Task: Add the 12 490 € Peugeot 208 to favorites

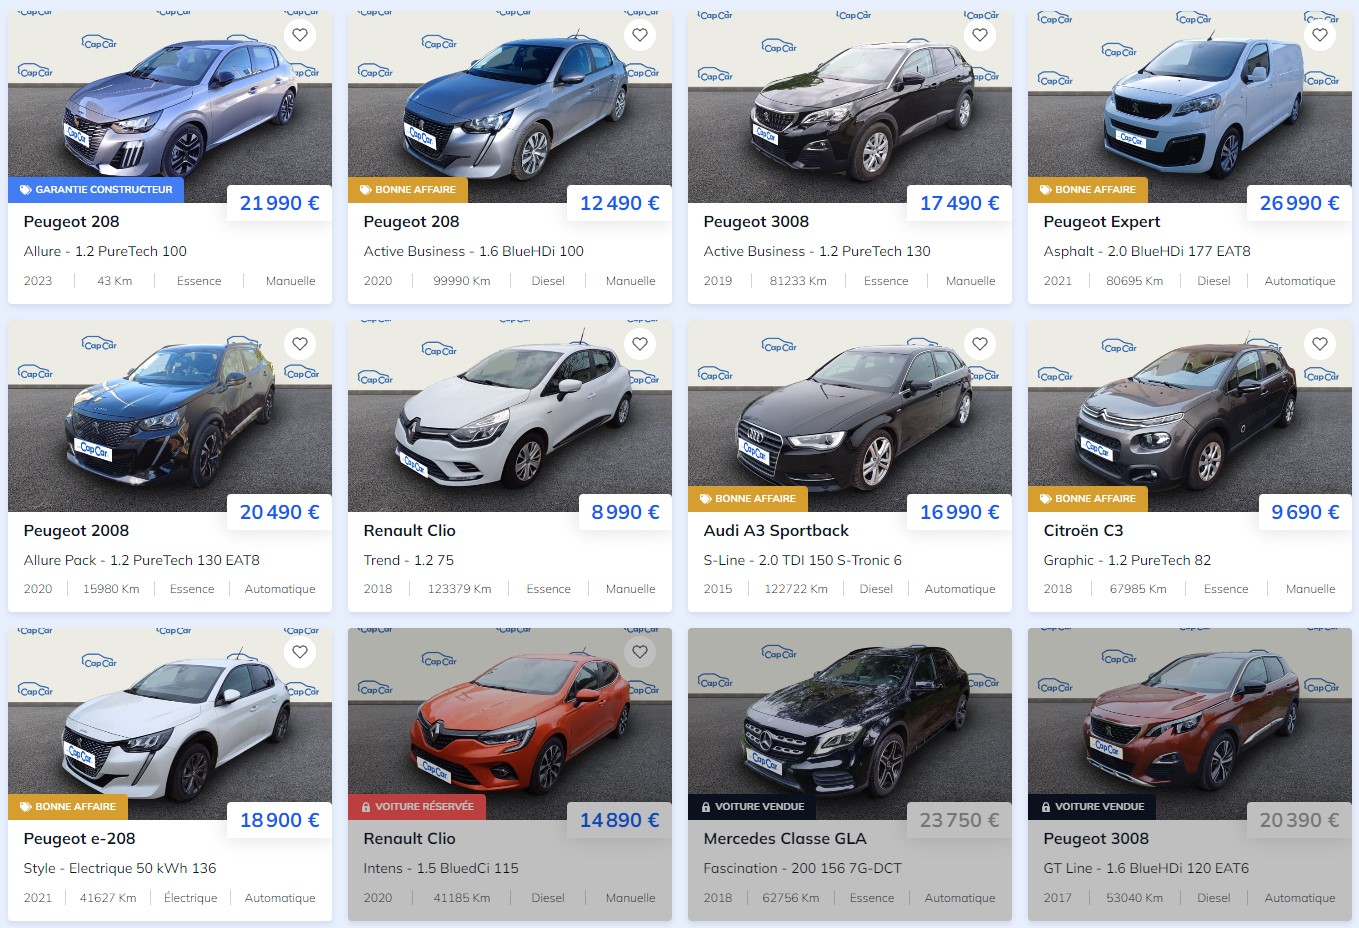Action: click(x=640, y=35)
